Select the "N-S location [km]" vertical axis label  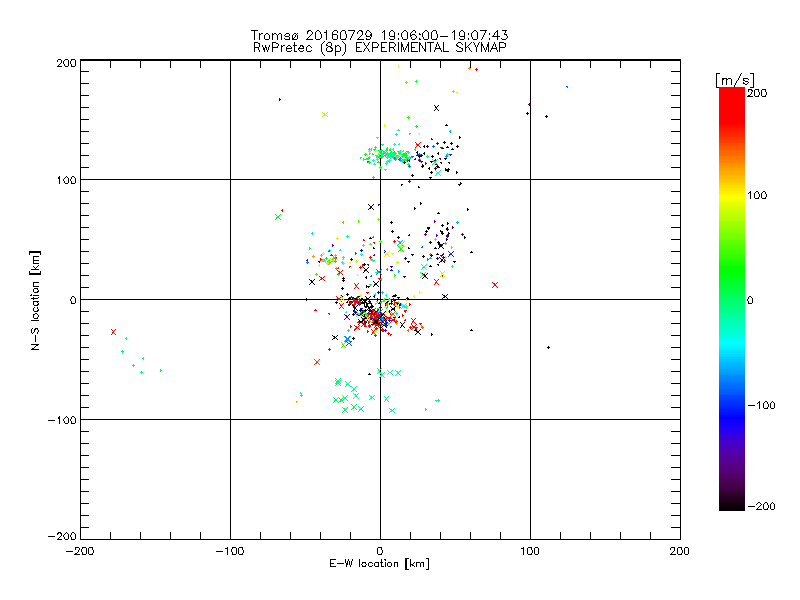click(x=35, y=301)
